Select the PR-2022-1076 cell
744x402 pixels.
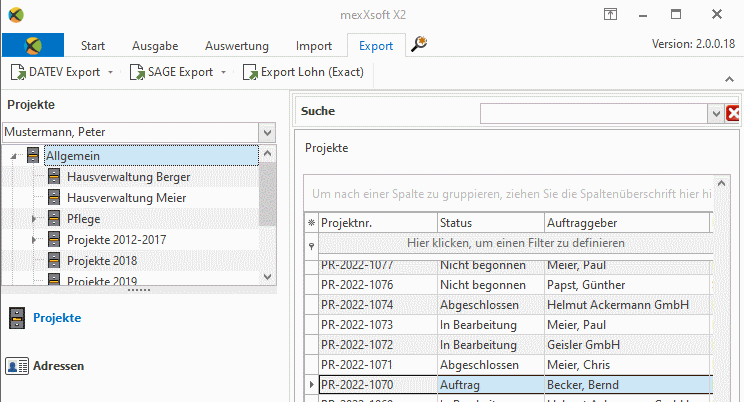tap(378, 285)
